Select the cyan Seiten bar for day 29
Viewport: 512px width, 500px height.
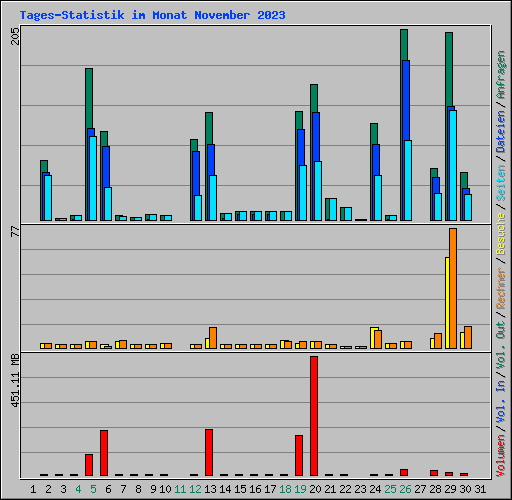[x=453, y=165]
